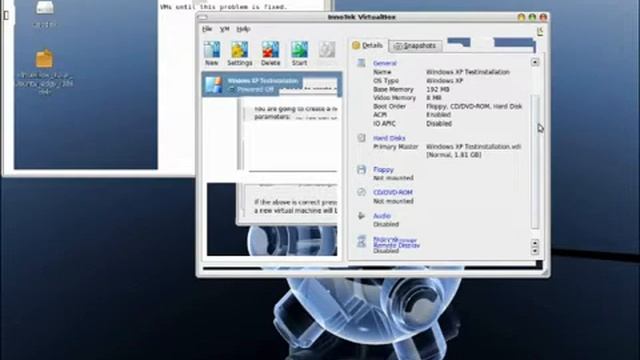Image resolution: width=640 pixels, height=360 pixels.
Task: Open the Floppy settings link
Action: (383, 169)
